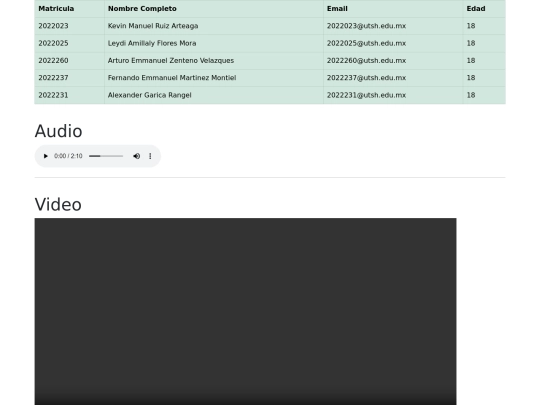Click name Arturo Emmanuel Zenteno Velazques
The height and width of the screenshot is (405, 540).
click(171, 60)
